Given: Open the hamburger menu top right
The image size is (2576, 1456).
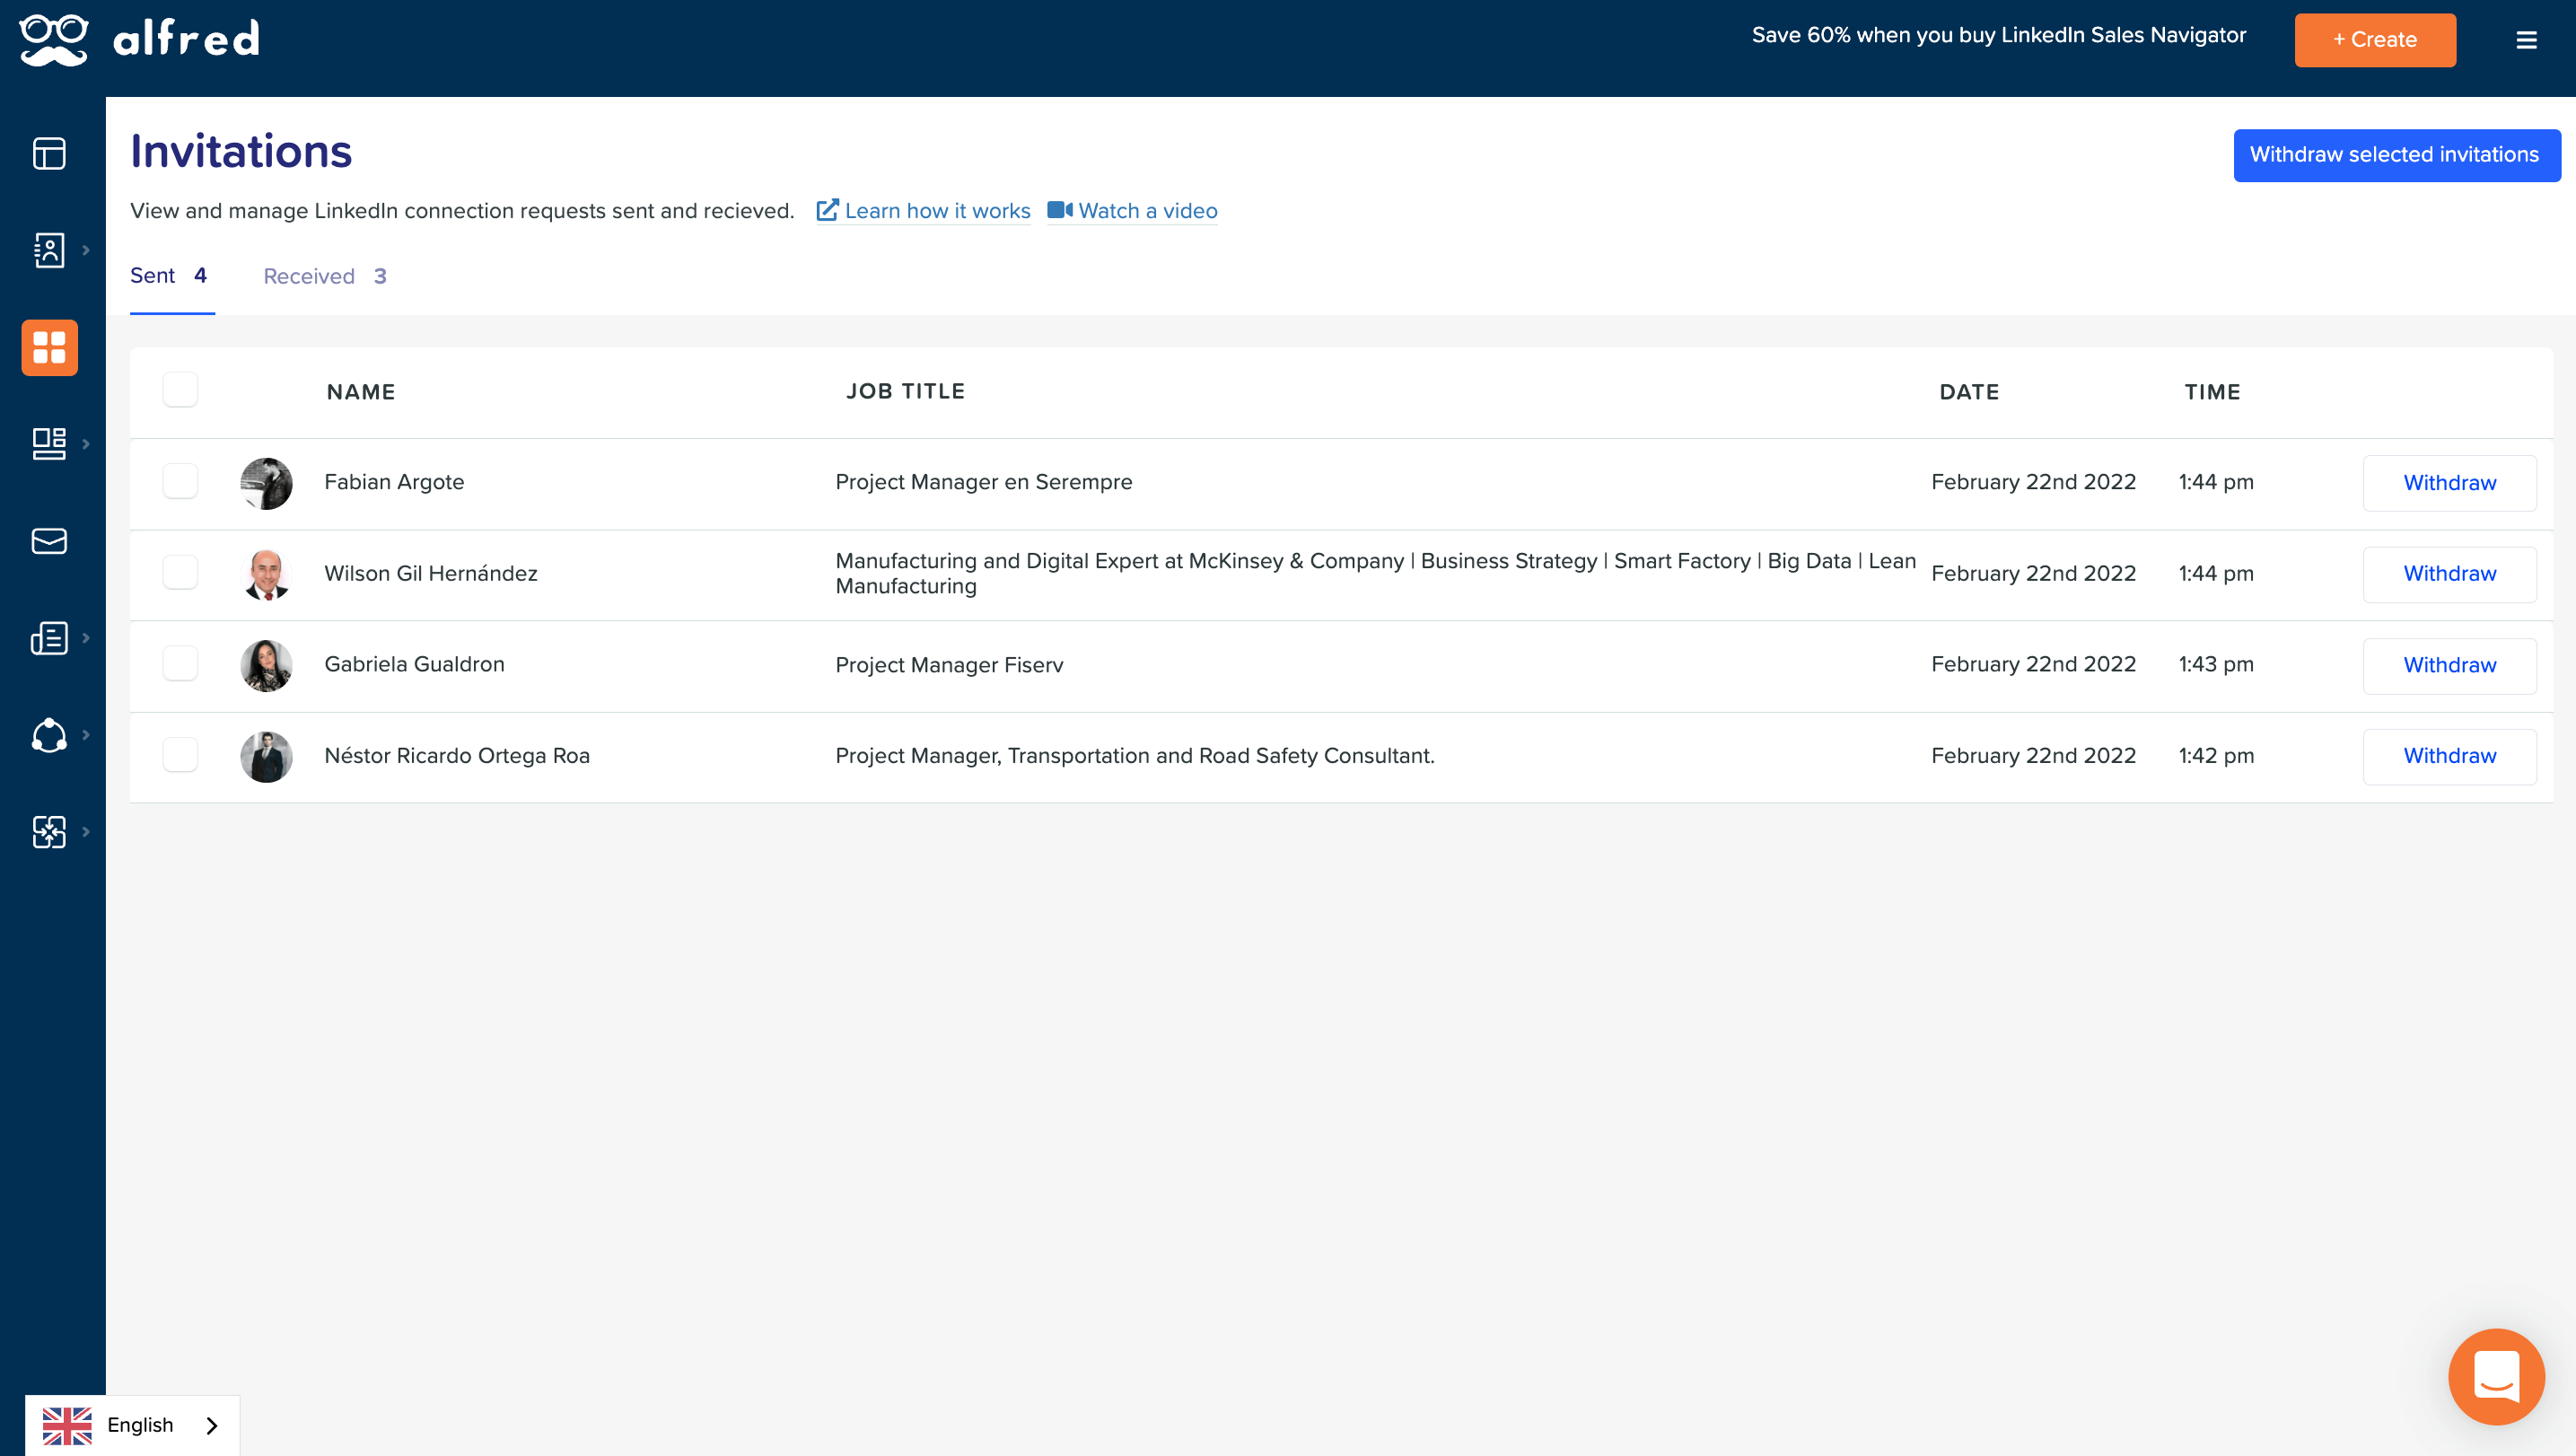Looking at the screenshot, I should 2527,40.
